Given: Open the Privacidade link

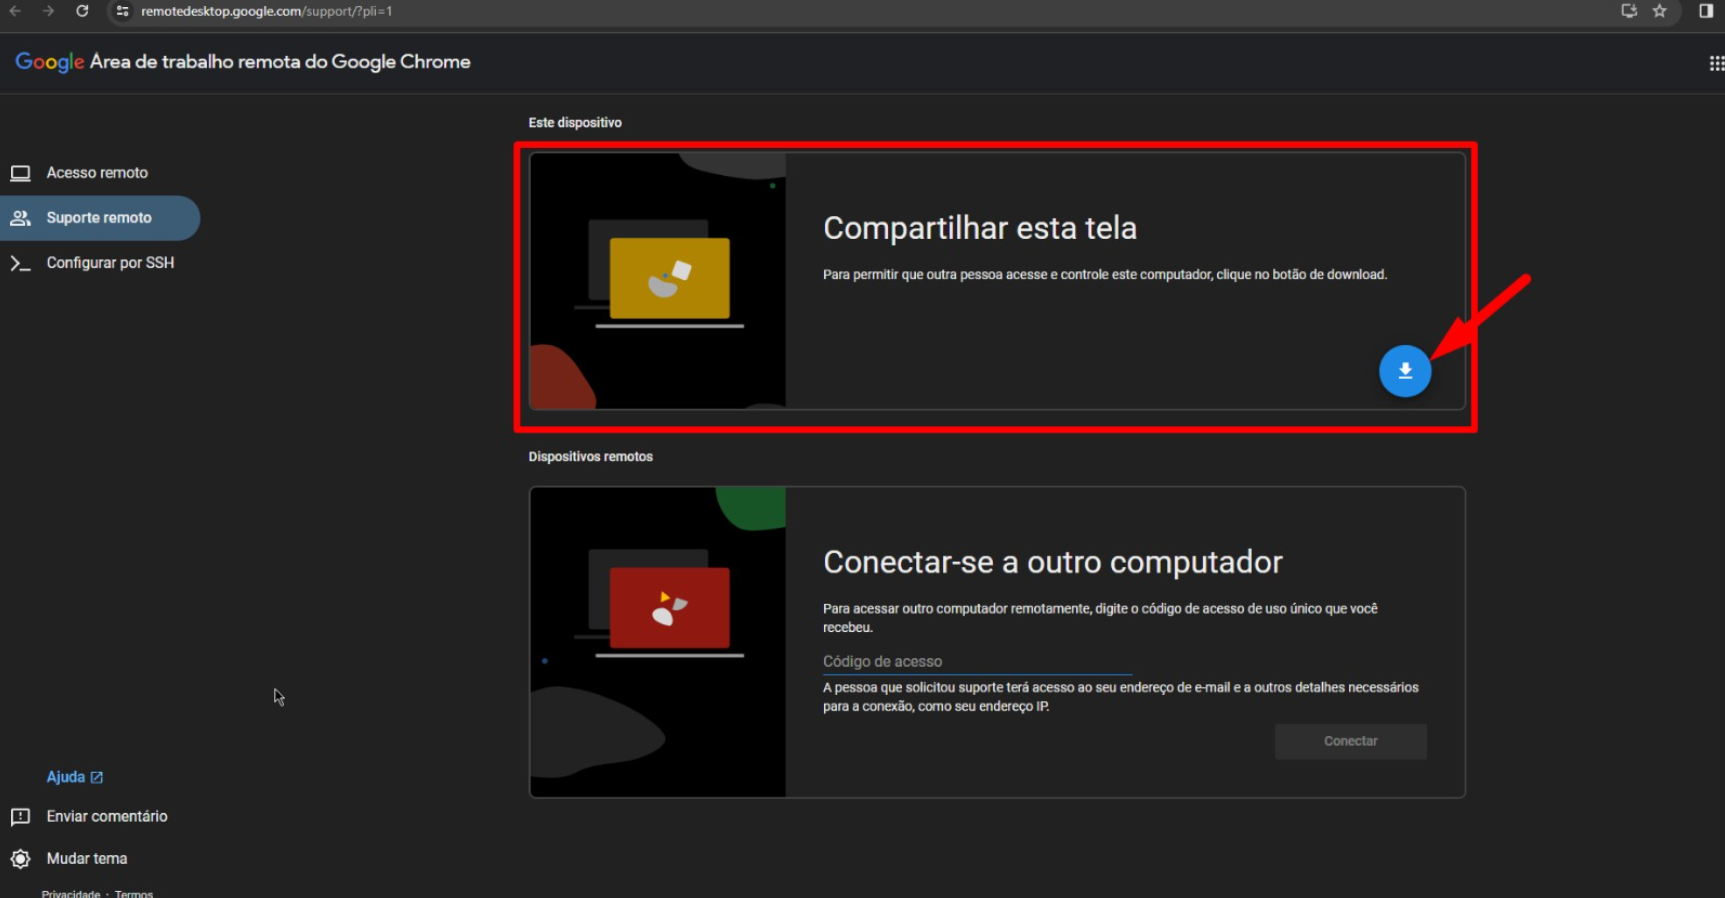Looking at the screenshot, I should pyautogui.click(x=71, y=894).
